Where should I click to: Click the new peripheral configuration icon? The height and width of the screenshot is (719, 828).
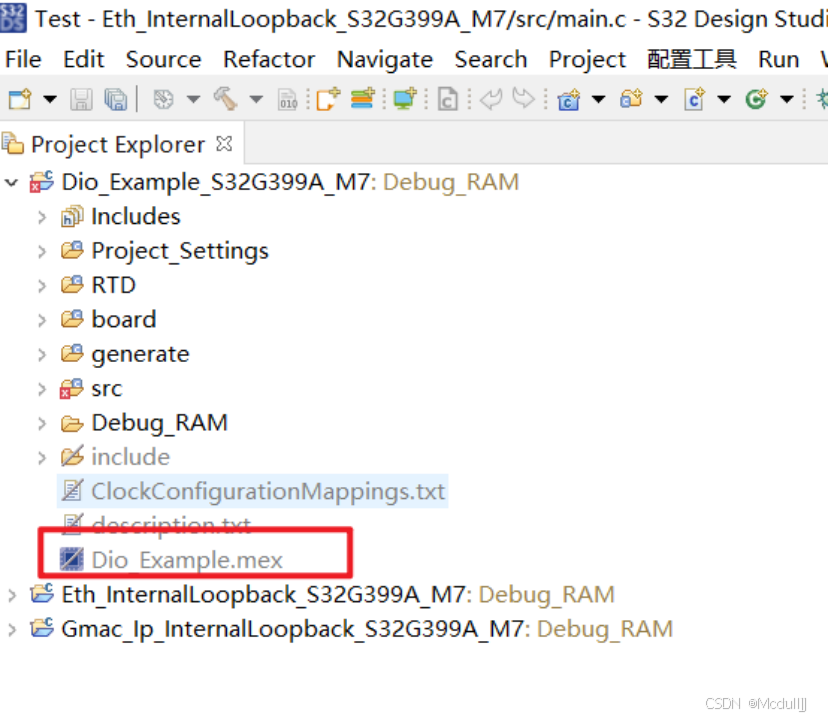click(361, 99)
